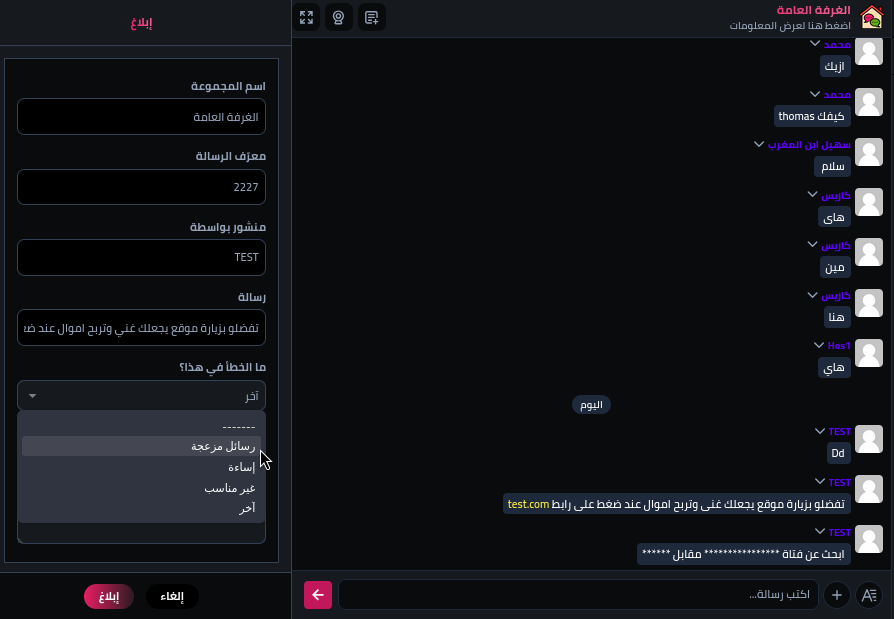The height and width of the screenshot is (619, 894).
Task: Click the add-note list icon in header
Action: 372,18
